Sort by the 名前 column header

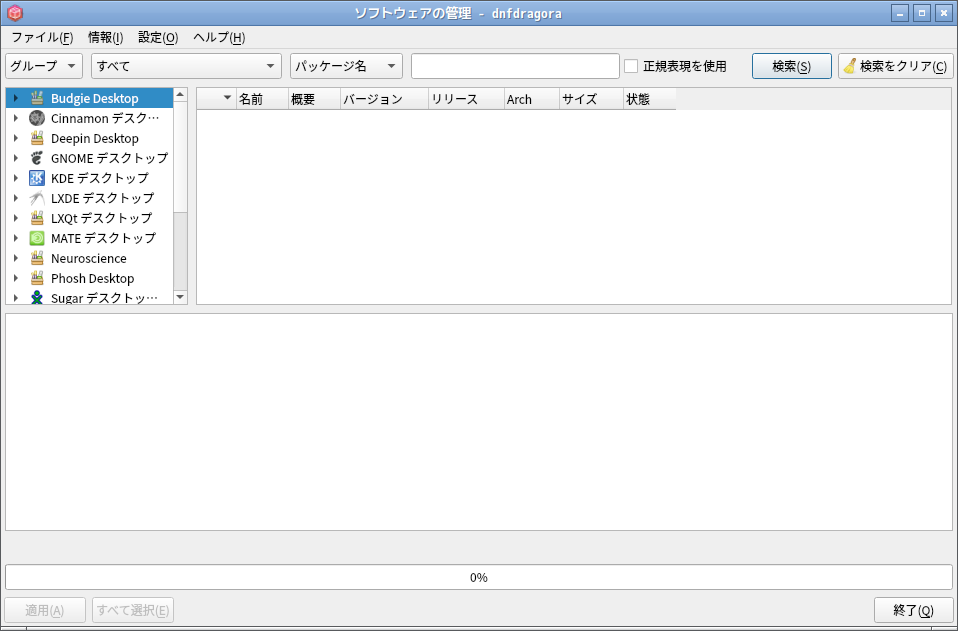[262, 99]
